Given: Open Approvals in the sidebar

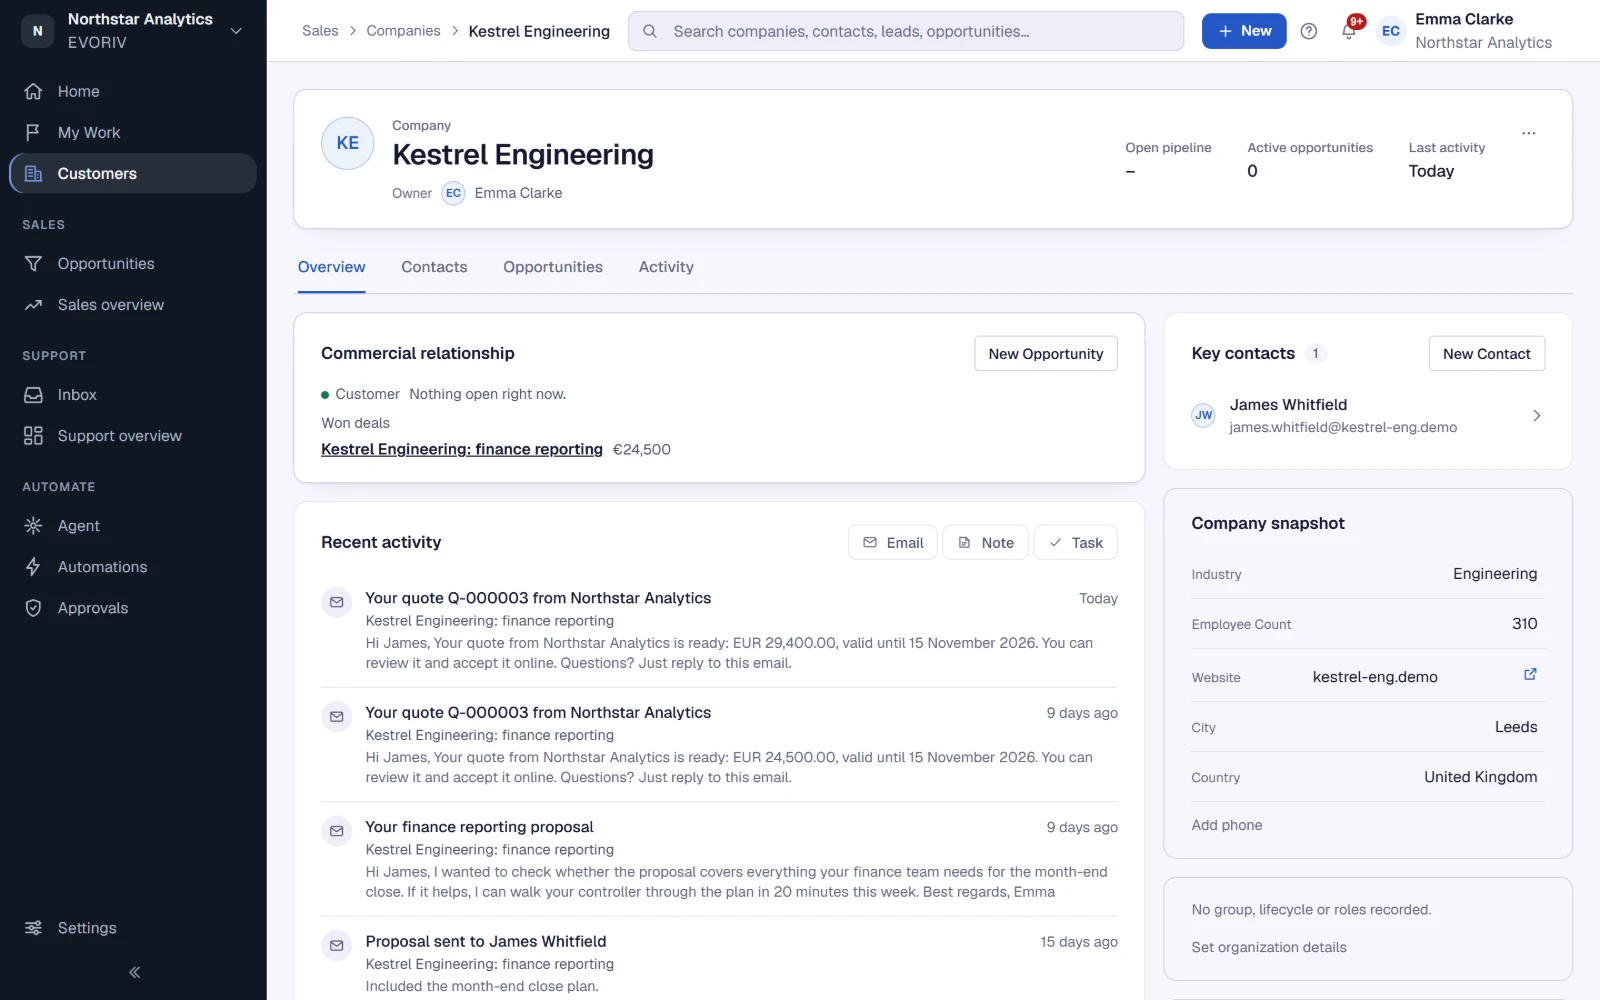Looking at the screenshot, I should click(133, 607).
